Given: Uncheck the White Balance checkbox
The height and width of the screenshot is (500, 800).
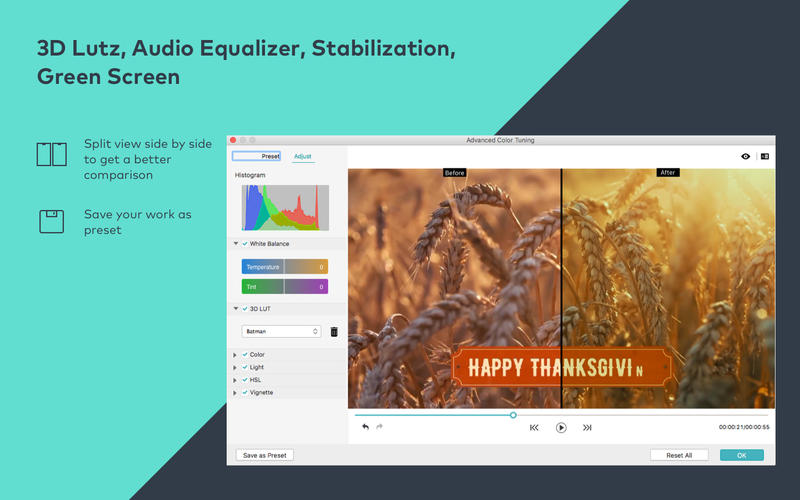Looking at the screenshot, I should [245, 243].
